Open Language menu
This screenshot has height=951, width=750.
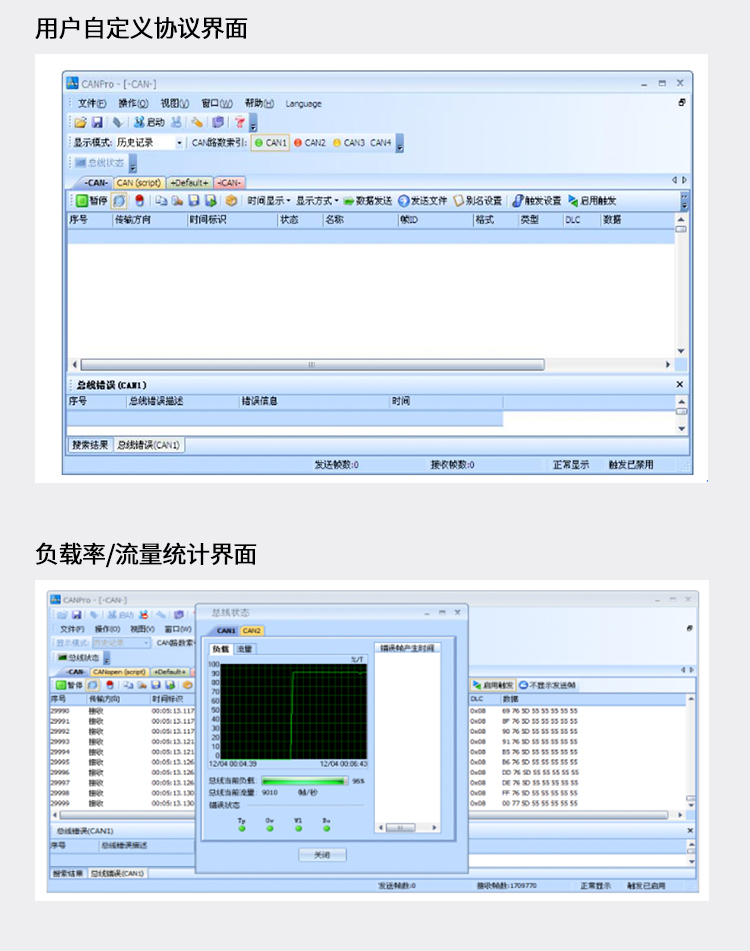coord(304,104)
